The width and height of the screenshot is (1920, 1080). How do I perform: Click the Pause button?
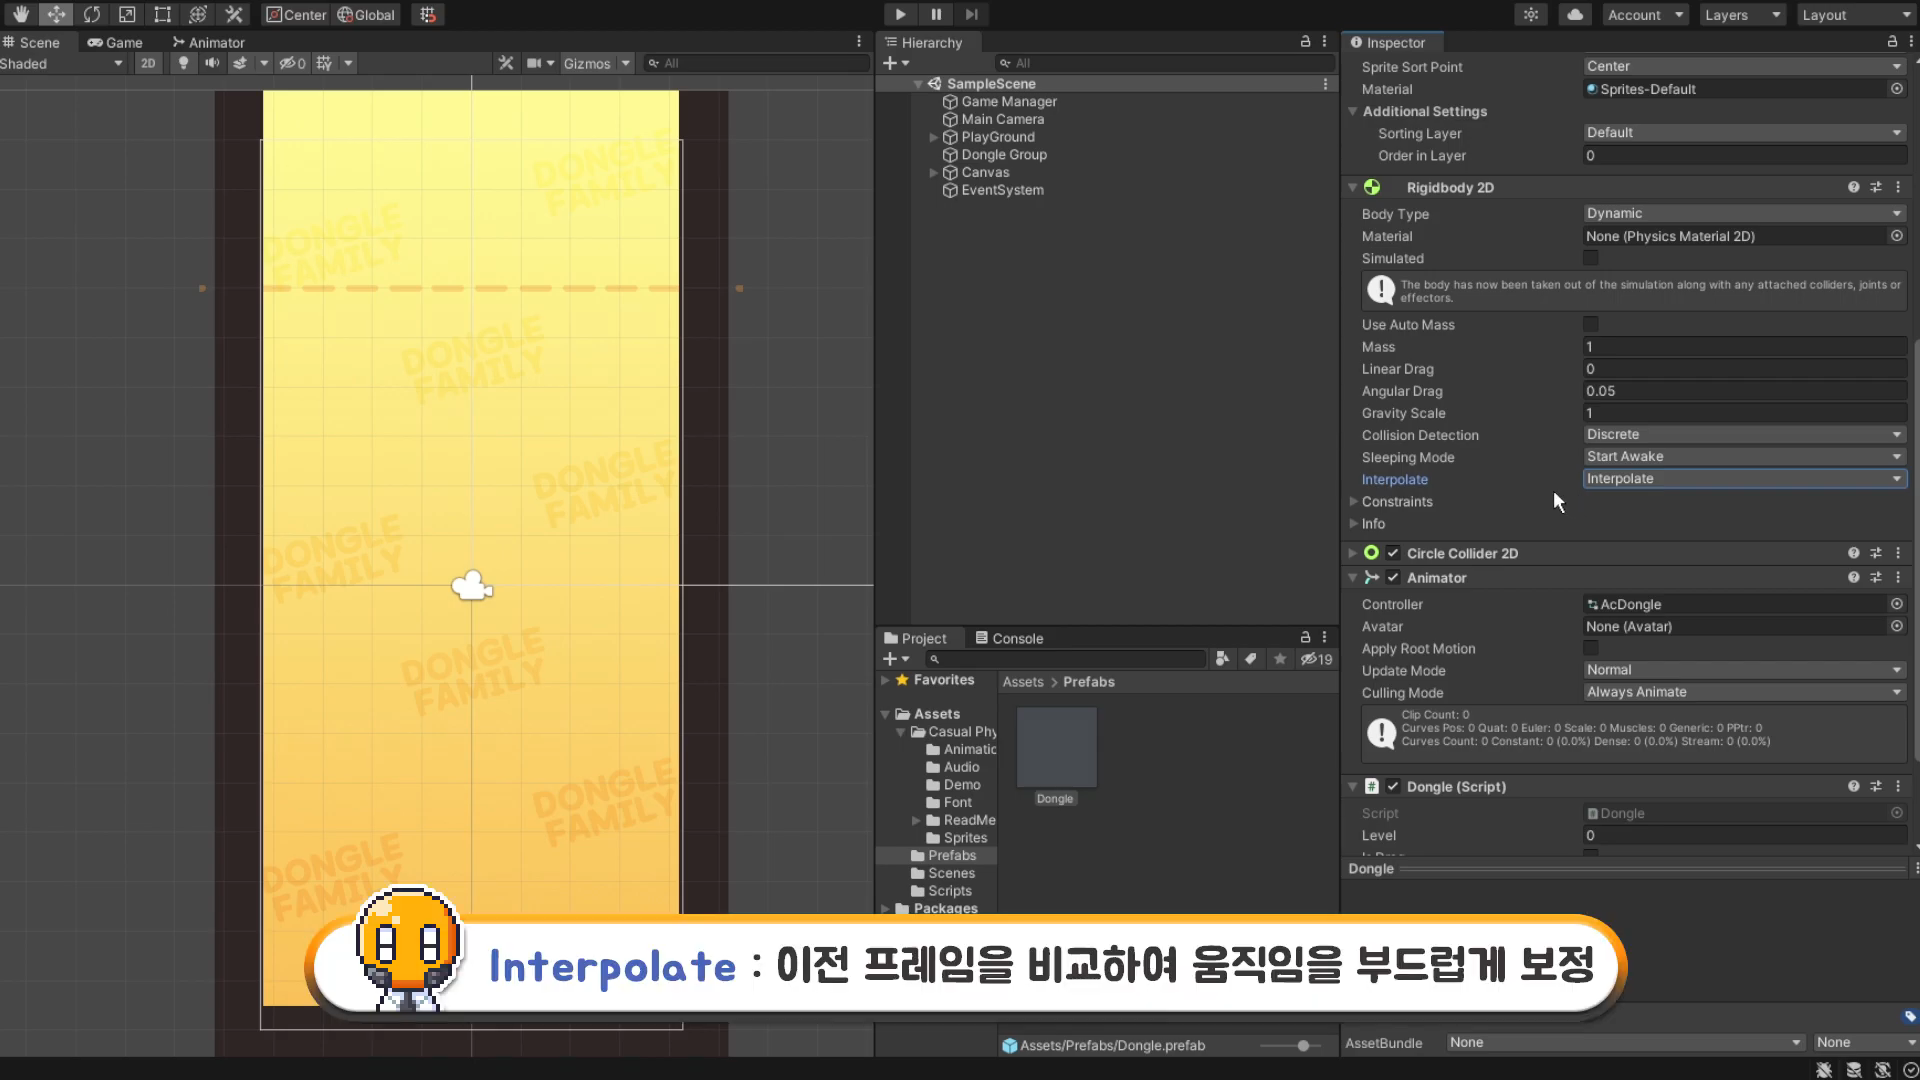(x=936, y=14)
